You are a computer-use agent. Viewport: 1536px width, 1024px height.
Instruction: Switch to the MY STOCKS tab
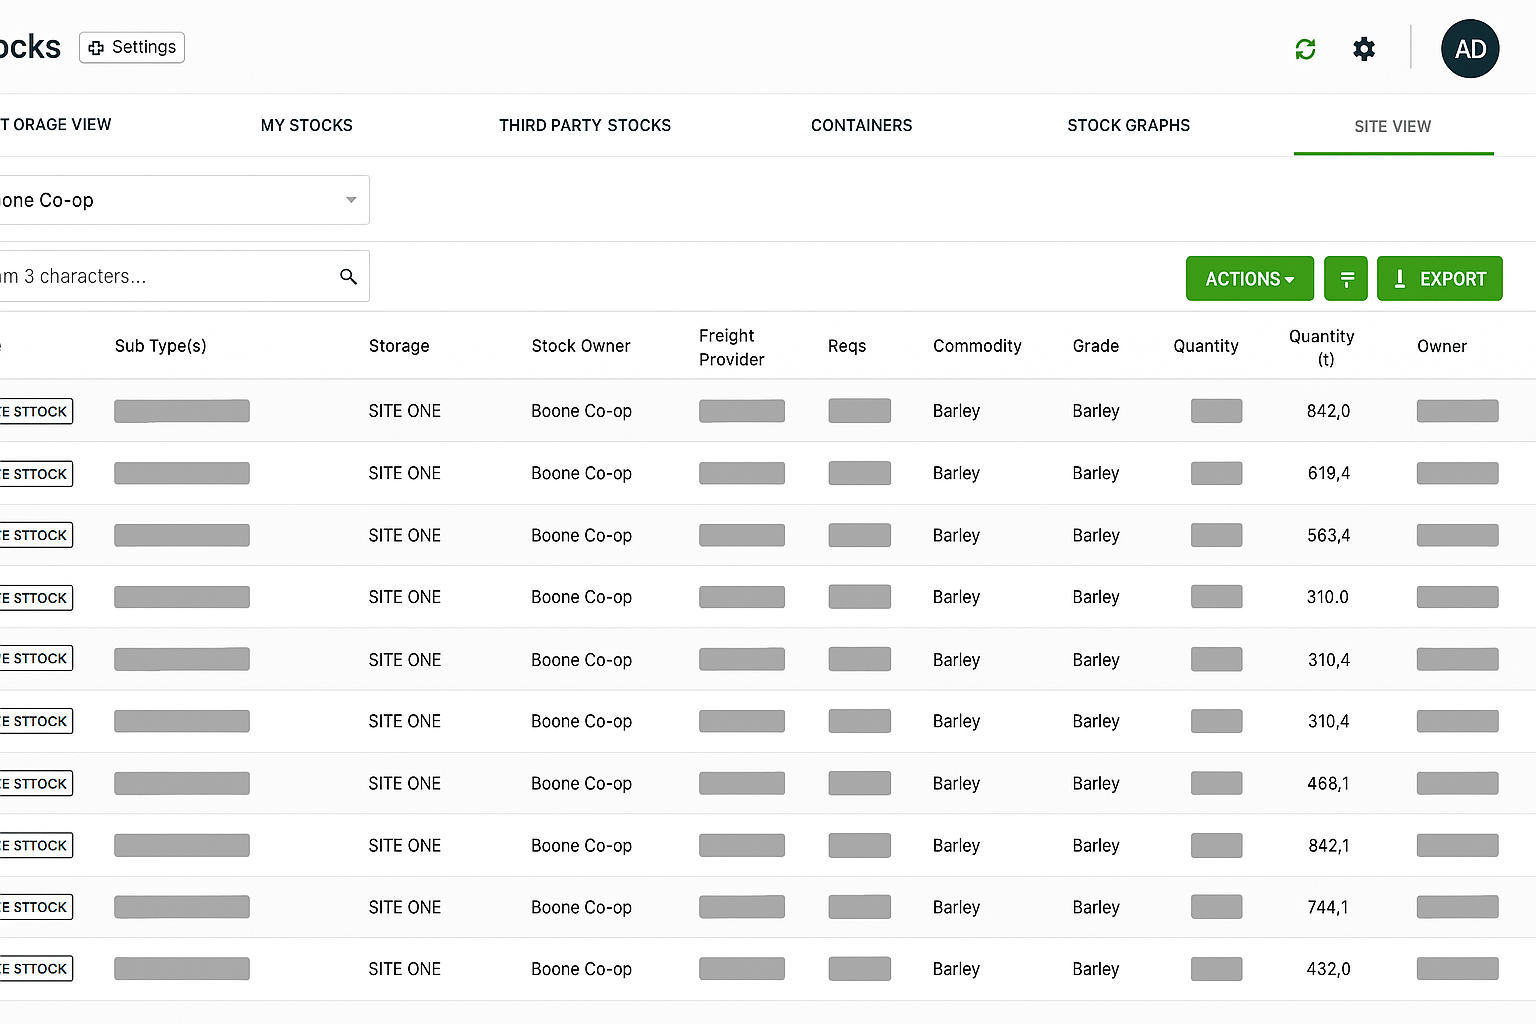pos(307,125)
